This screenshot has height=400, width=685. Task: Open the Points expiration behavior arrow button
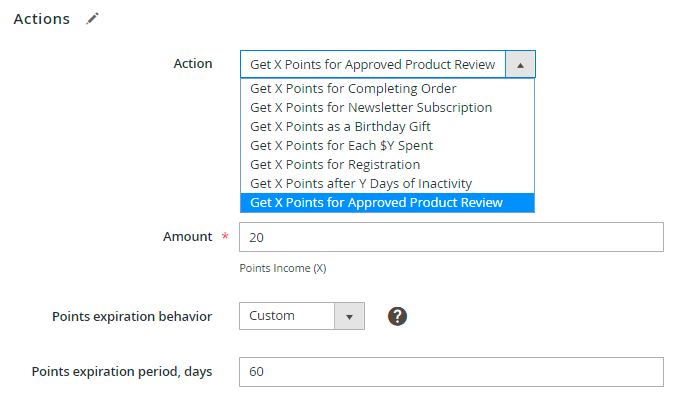[349, 316]
